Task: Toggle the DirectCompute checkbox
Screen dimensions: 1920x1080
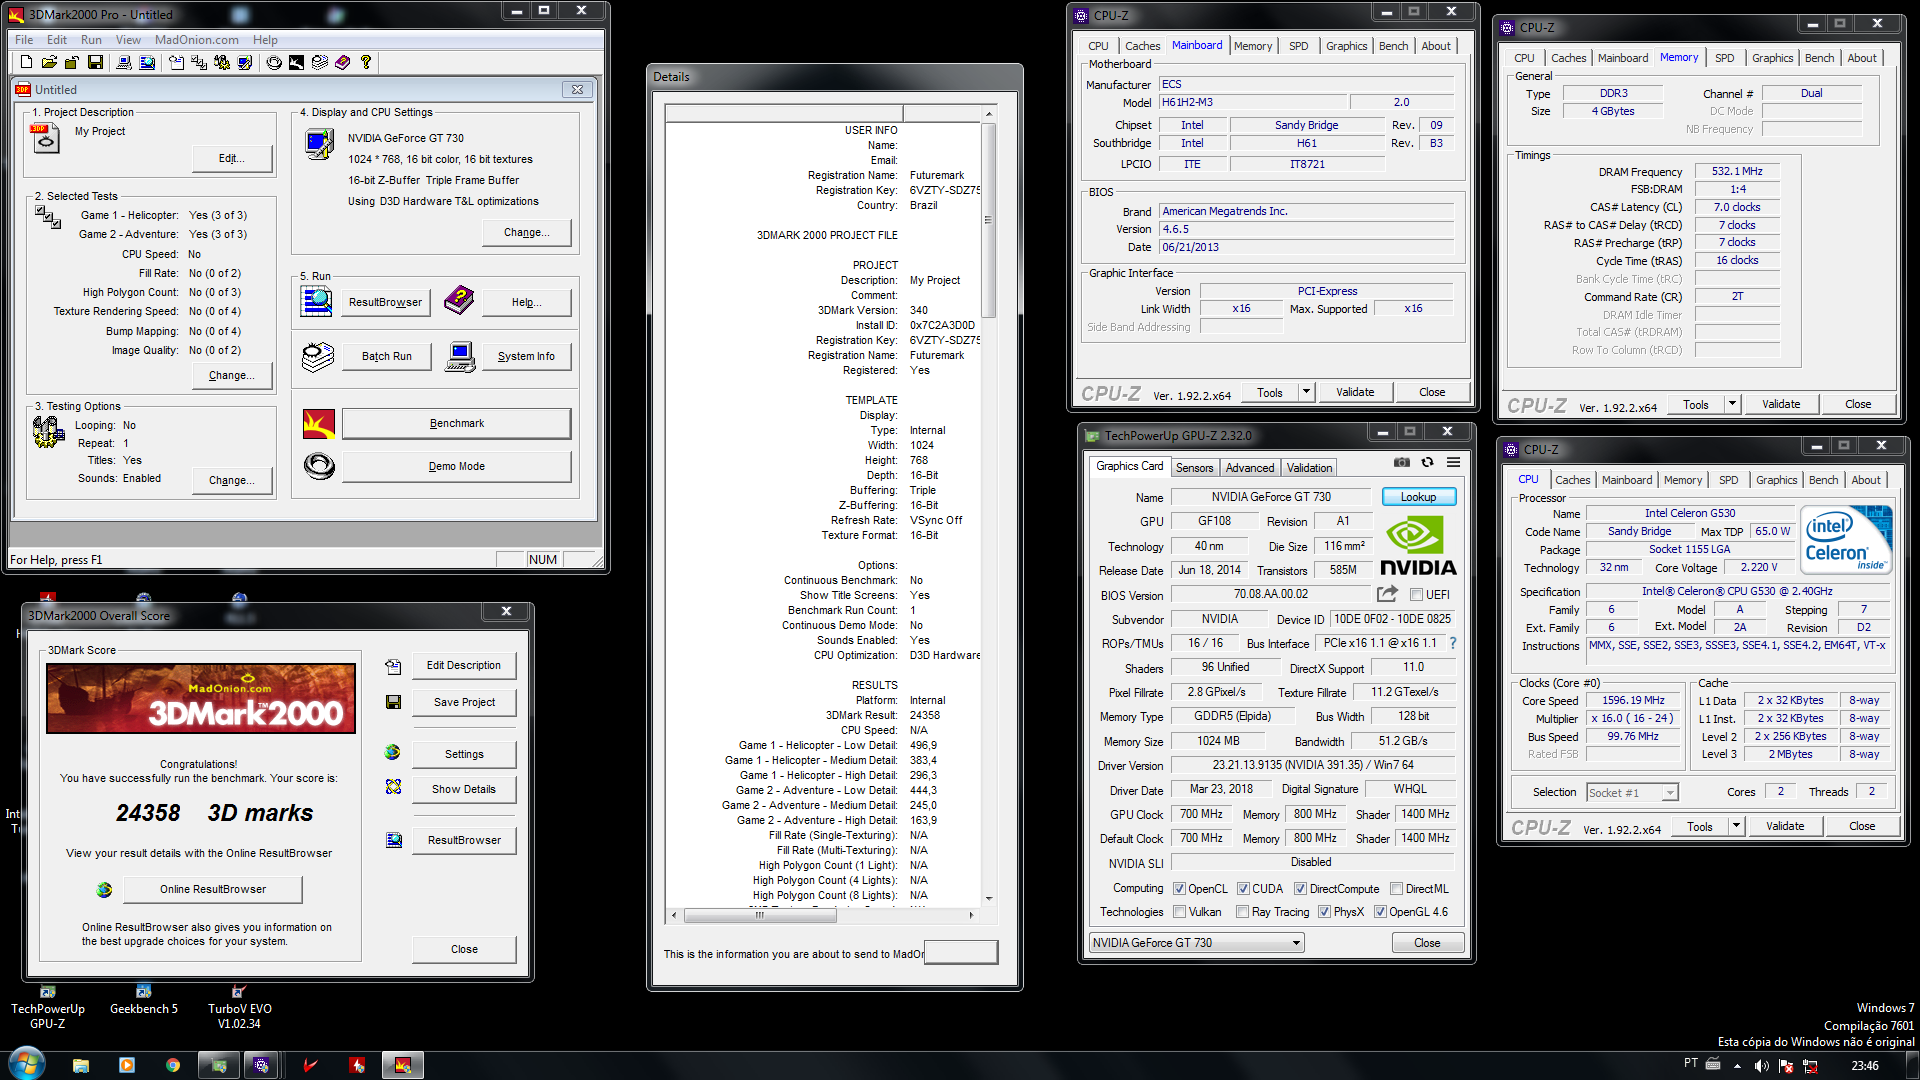Action: pos(1300,889)
